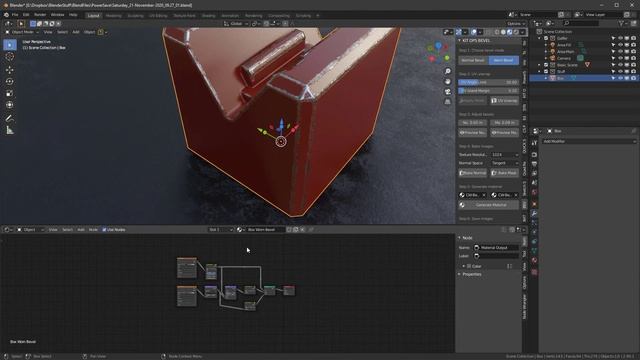
Task: Open the Render menu
Action: coord(40,15)
